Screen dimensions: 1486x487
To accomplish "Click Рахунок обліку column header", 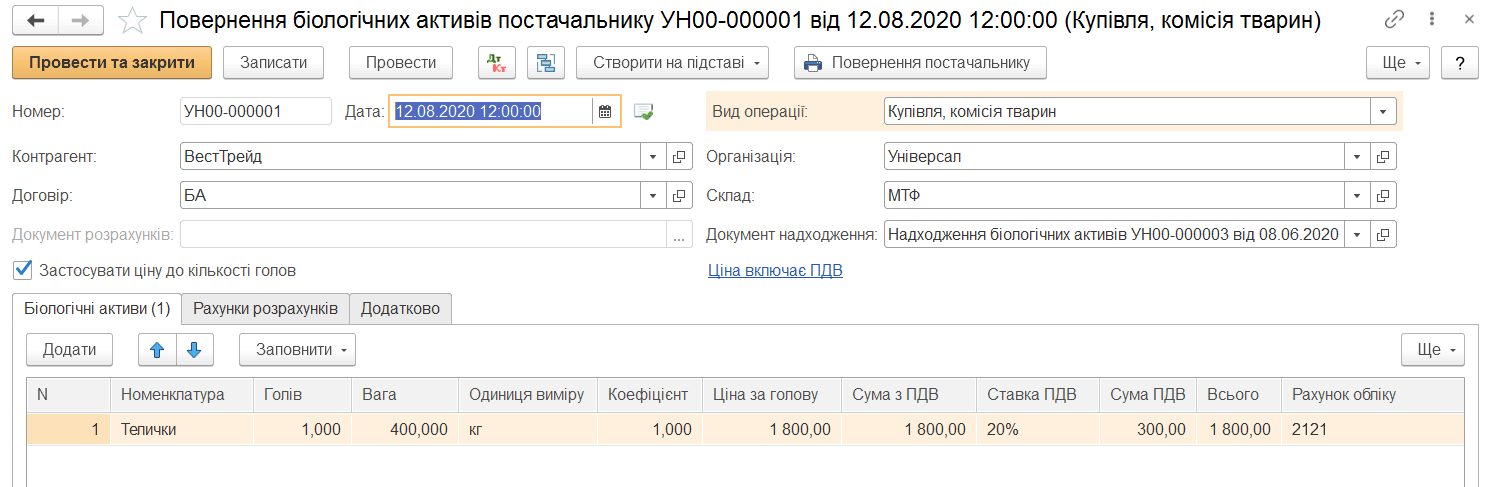I will pyautogui.click(x=1372, y=394).
